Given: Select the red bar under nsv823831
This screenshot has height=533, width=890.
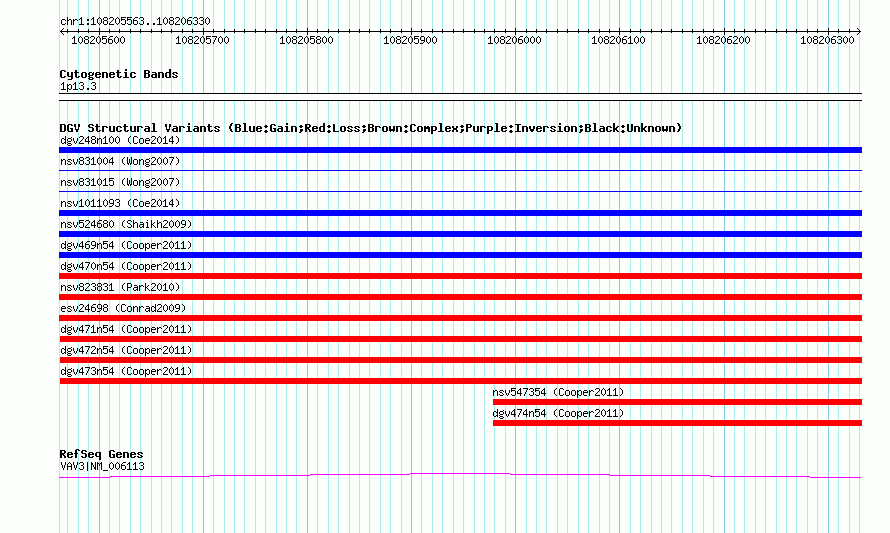Looking at the screenshot, I should (x=460, y=297).
